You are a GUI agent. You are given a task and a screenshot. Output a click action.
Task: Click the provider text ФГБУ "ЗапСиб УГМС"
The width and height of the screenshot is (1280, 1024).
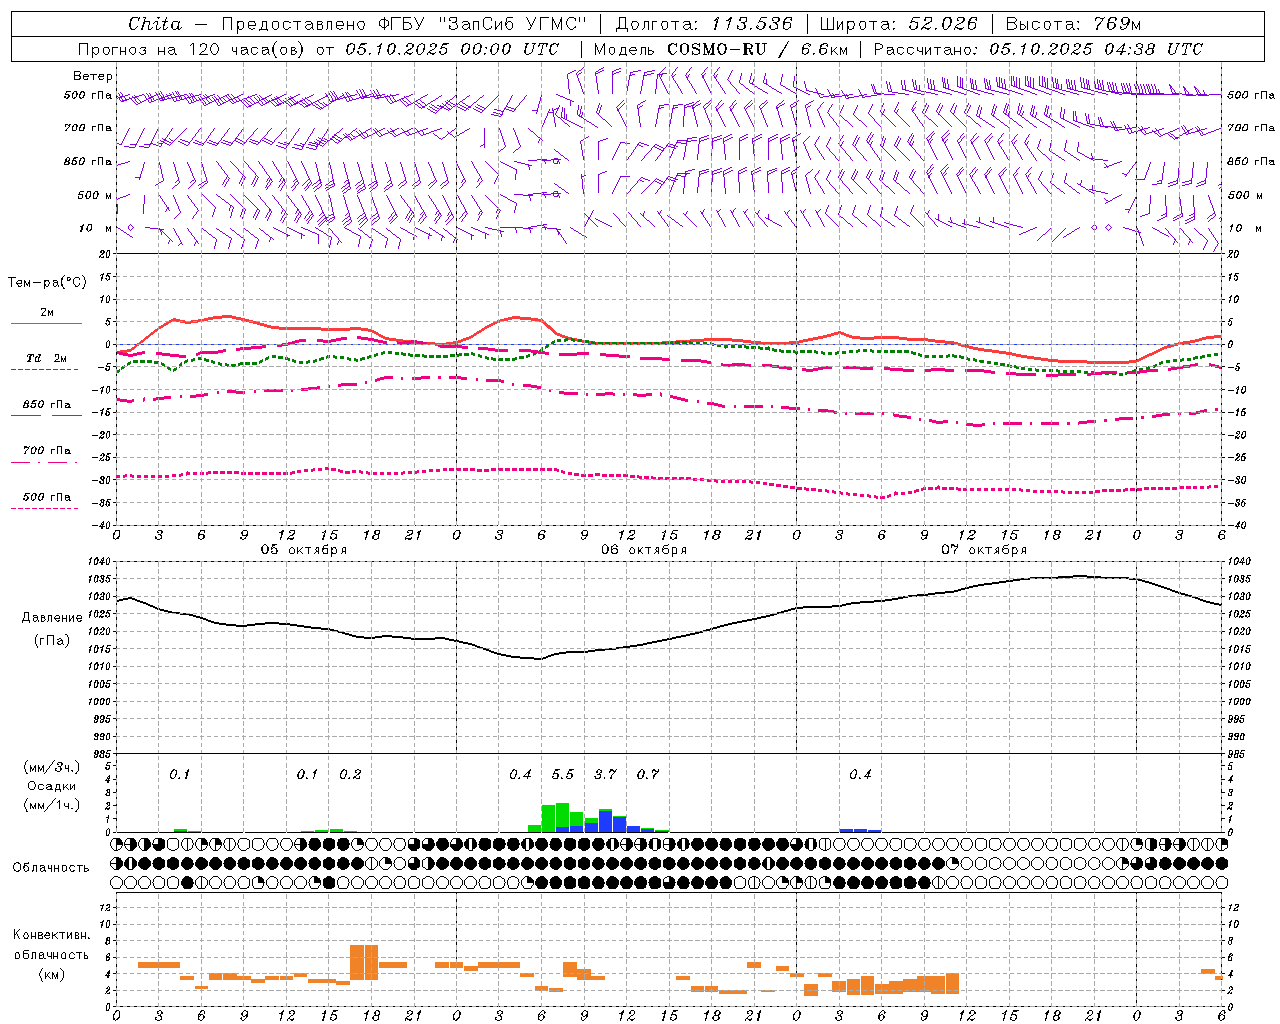coord(482,24)
